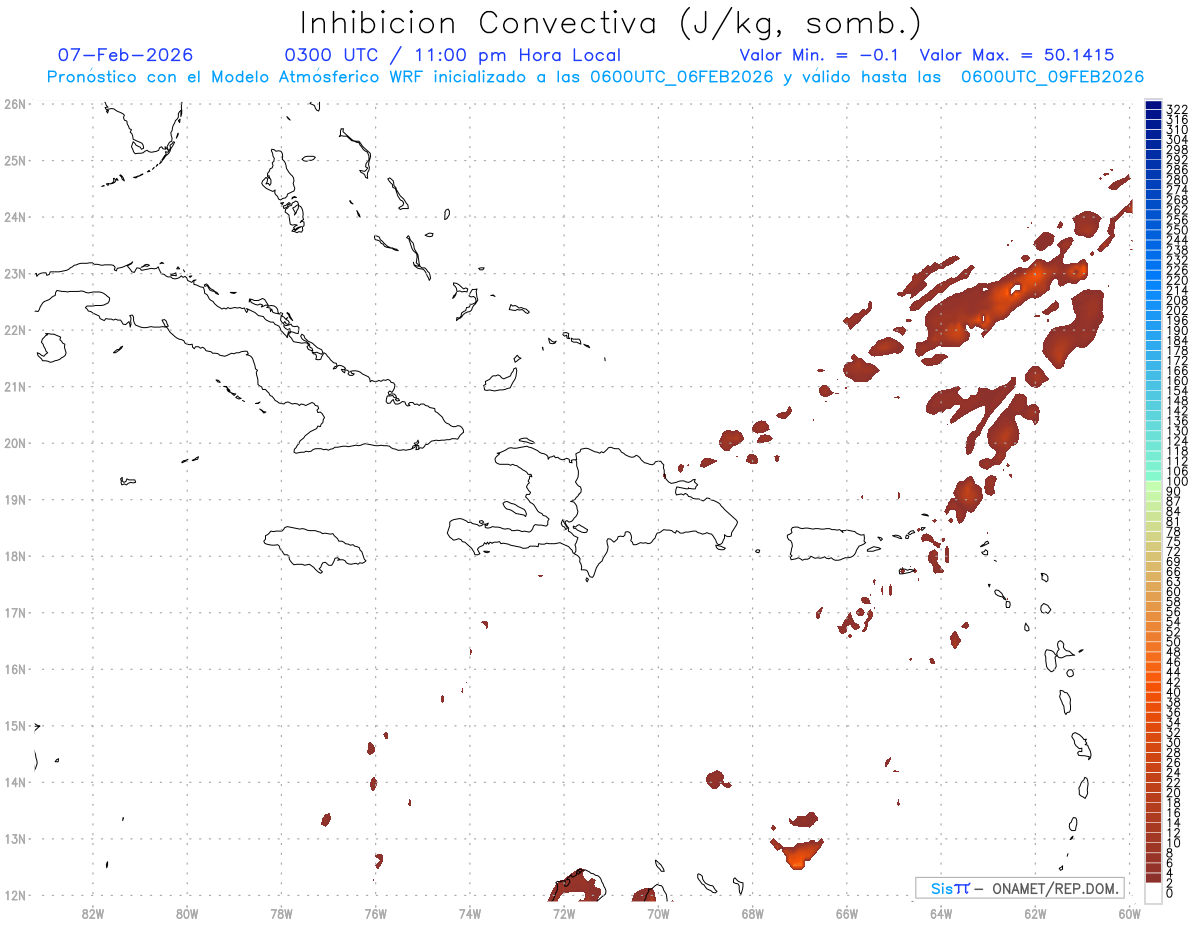The width and height of the screenshot is (1200, 927).
Task: Click the '0' color bar value
Action: 1170,892
